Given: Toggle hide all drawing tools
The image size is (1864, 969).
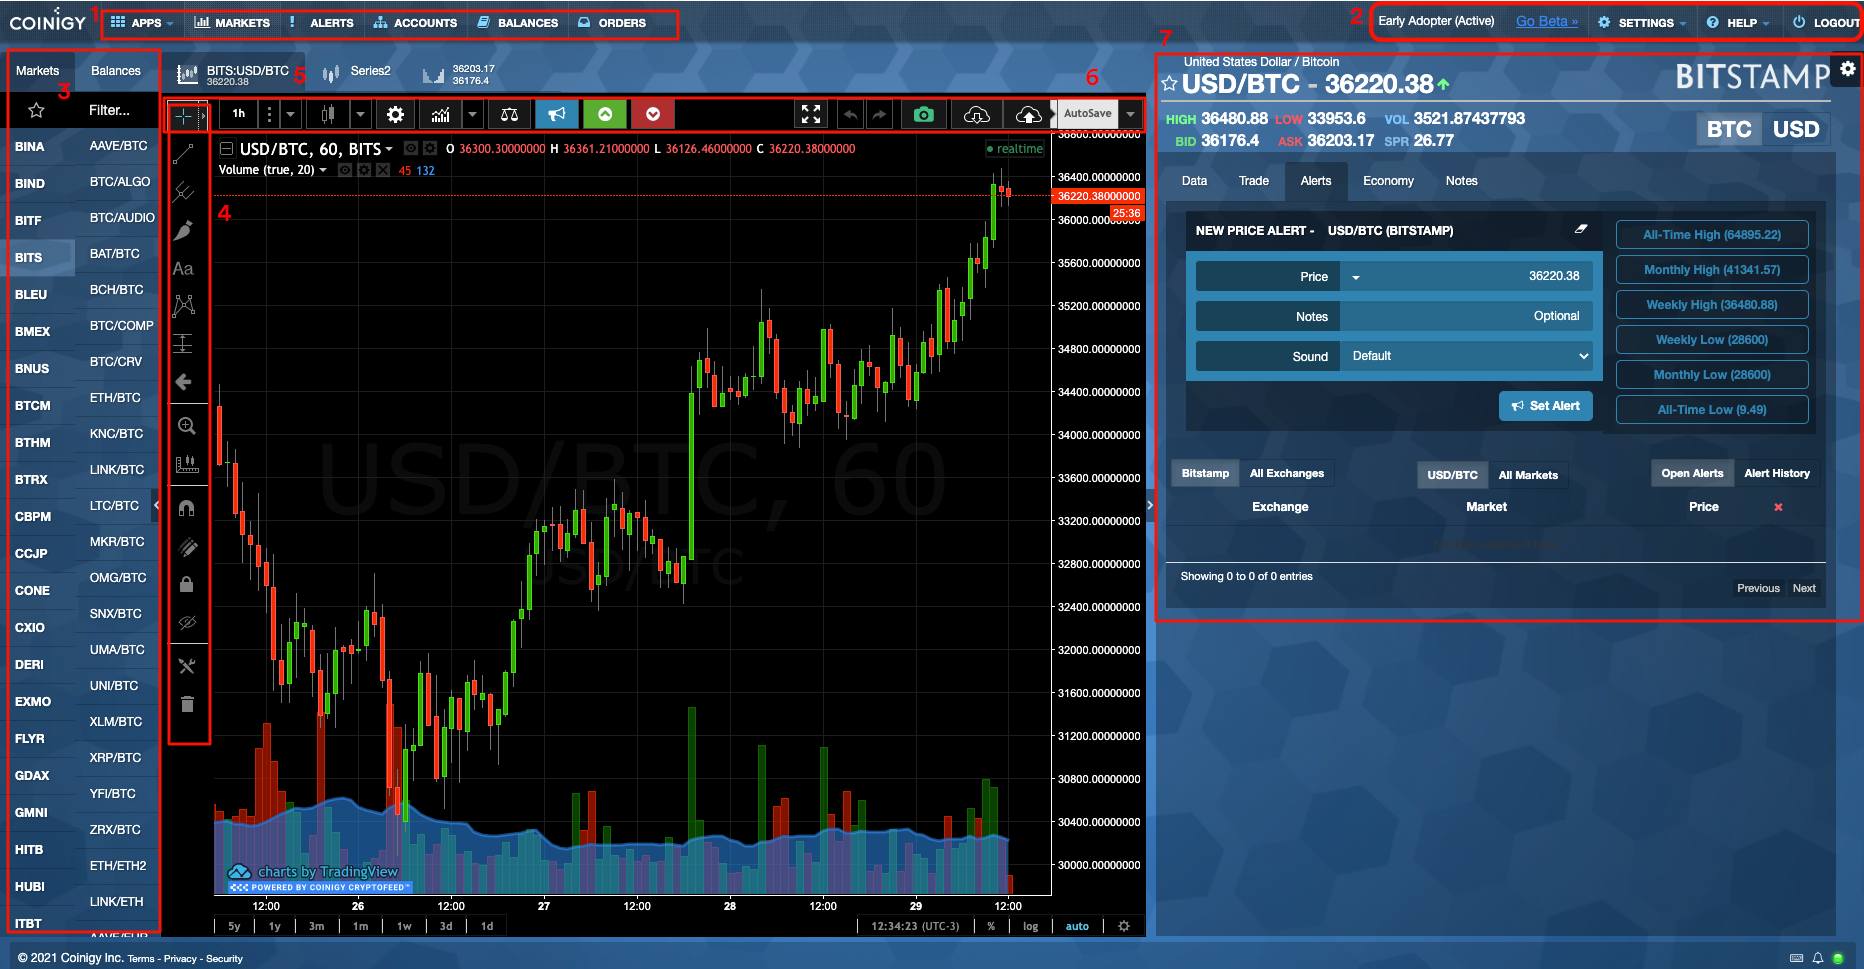Looking at the screenshot, I should pyautogui.click(x=187, y=622).
